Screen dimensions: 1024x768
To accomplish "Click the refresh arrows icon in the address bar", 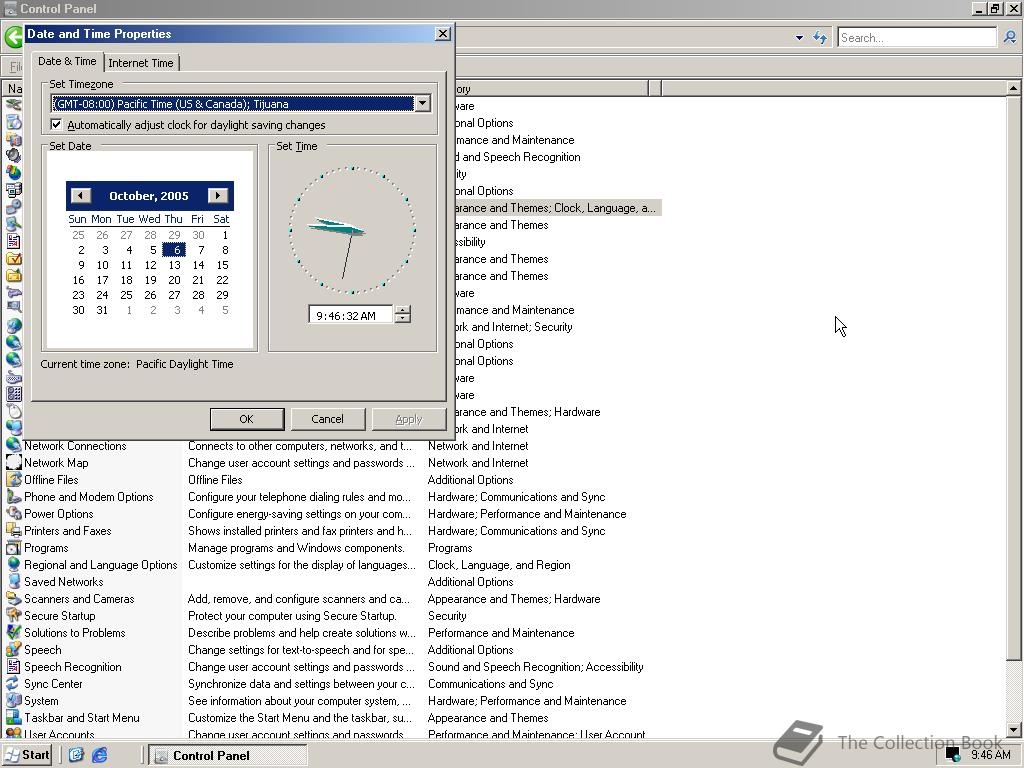I will pos(820,37).
